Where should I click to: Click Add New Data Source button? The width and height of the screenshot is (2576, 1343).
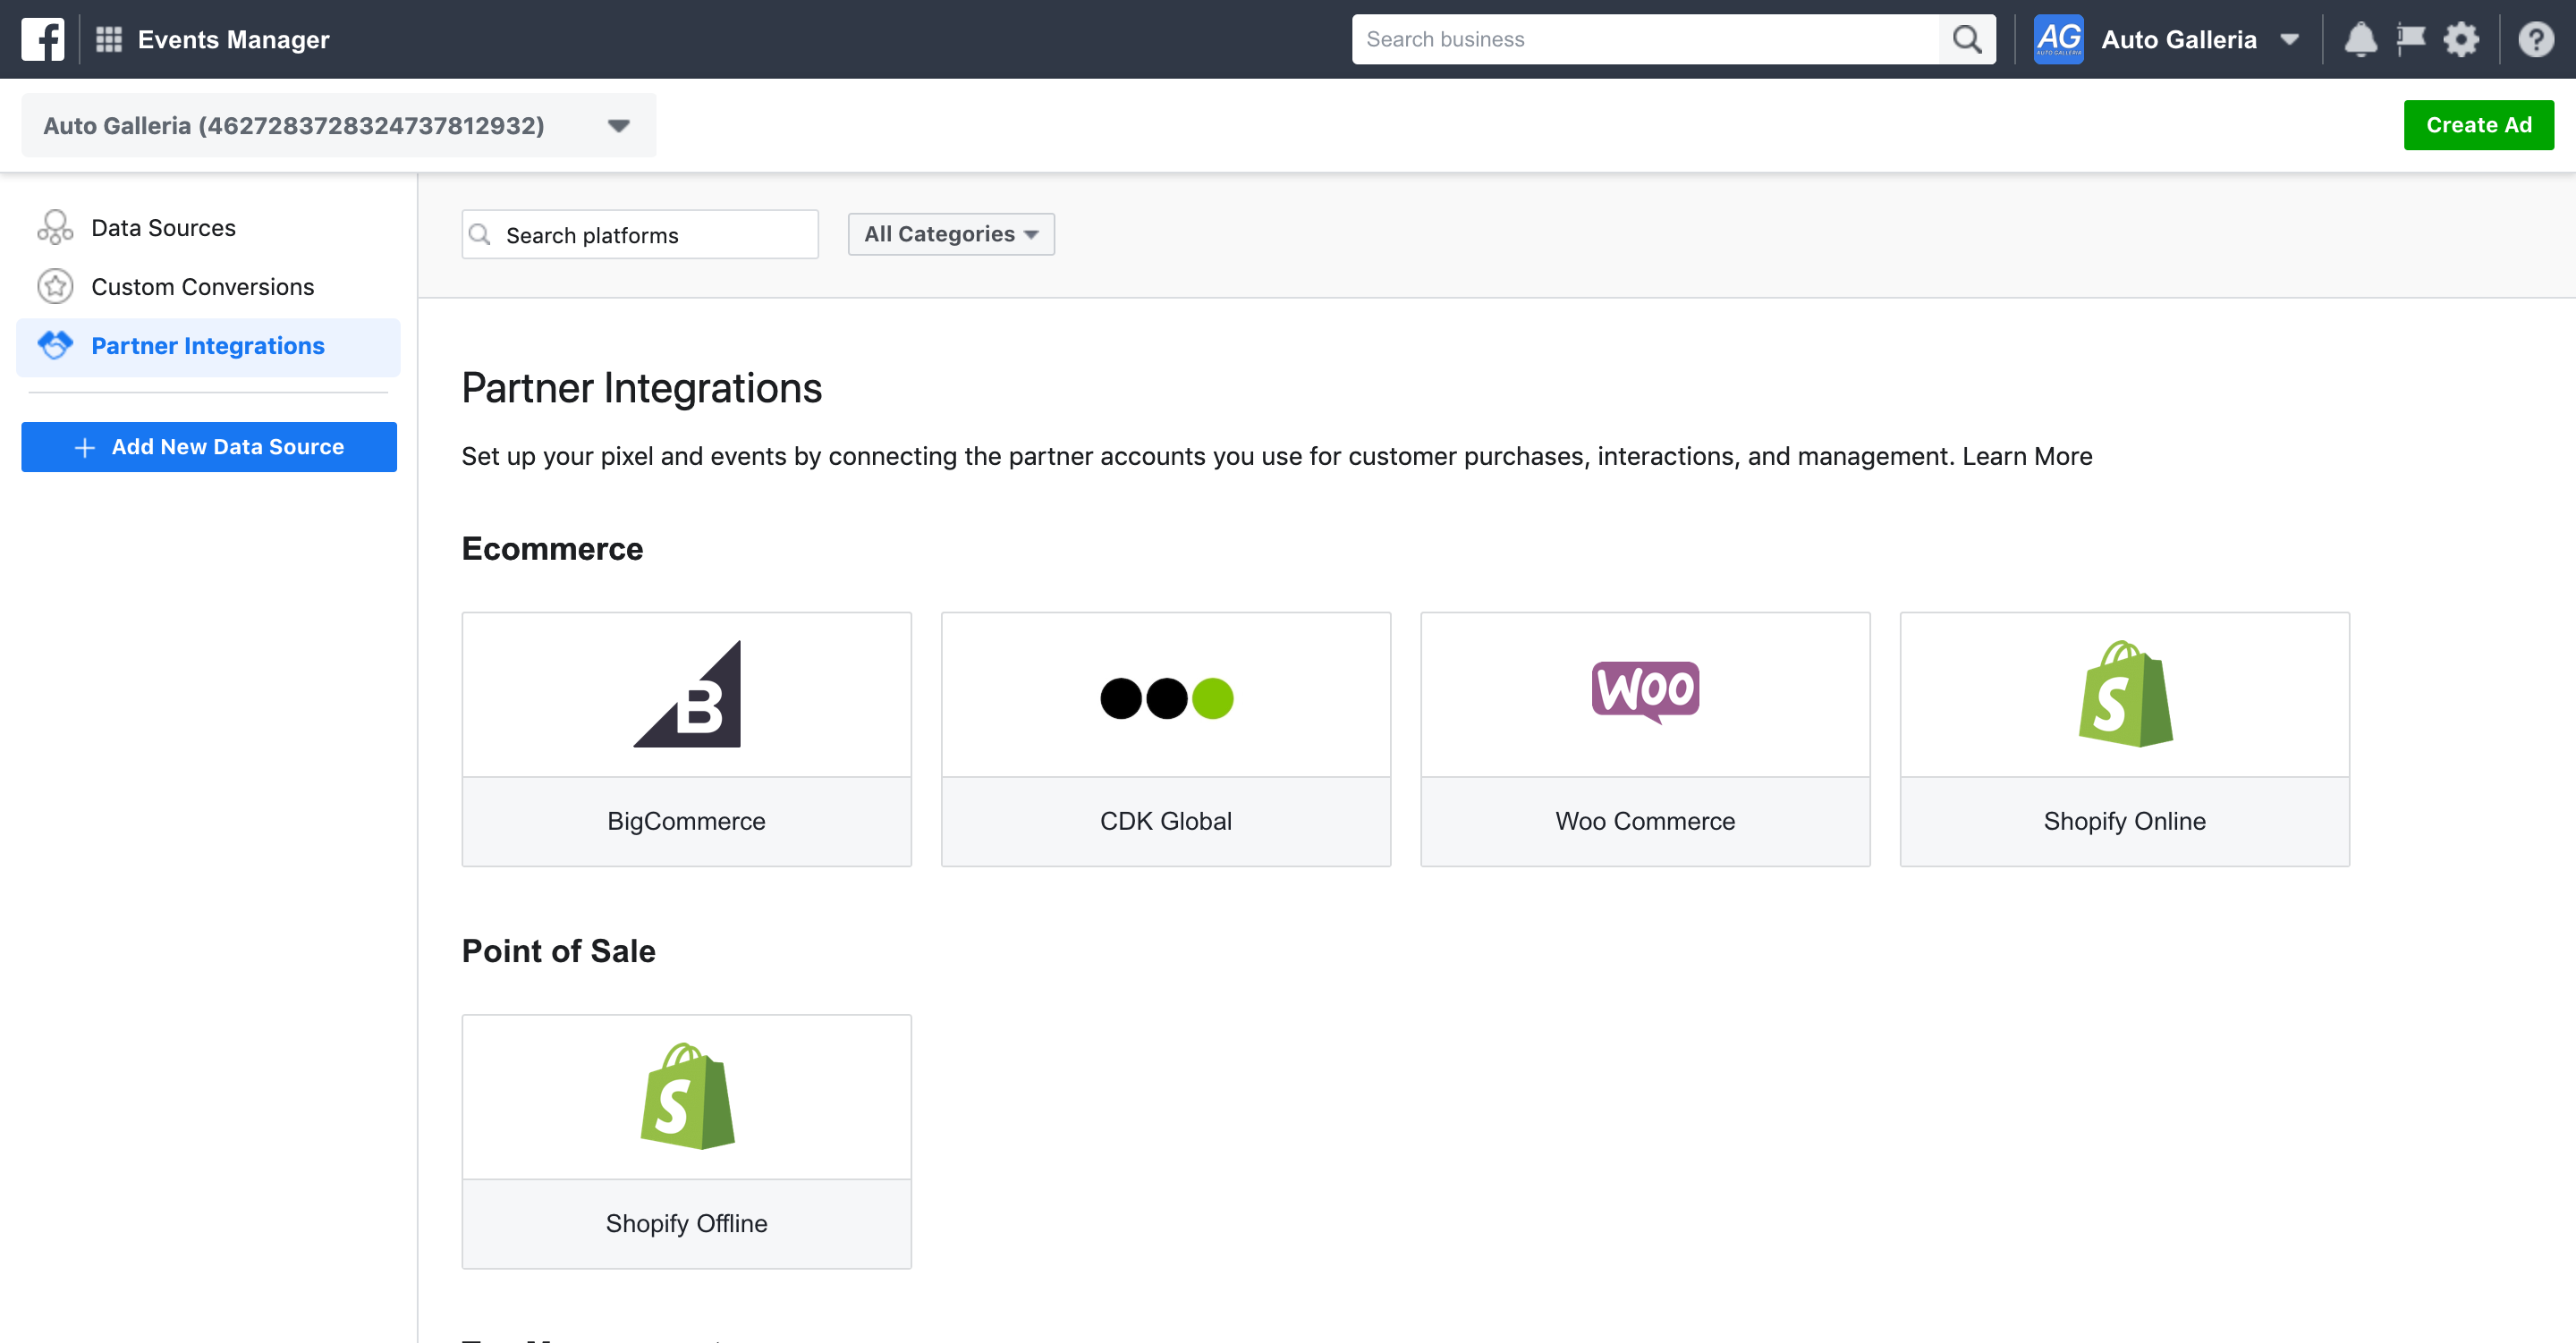209,446
